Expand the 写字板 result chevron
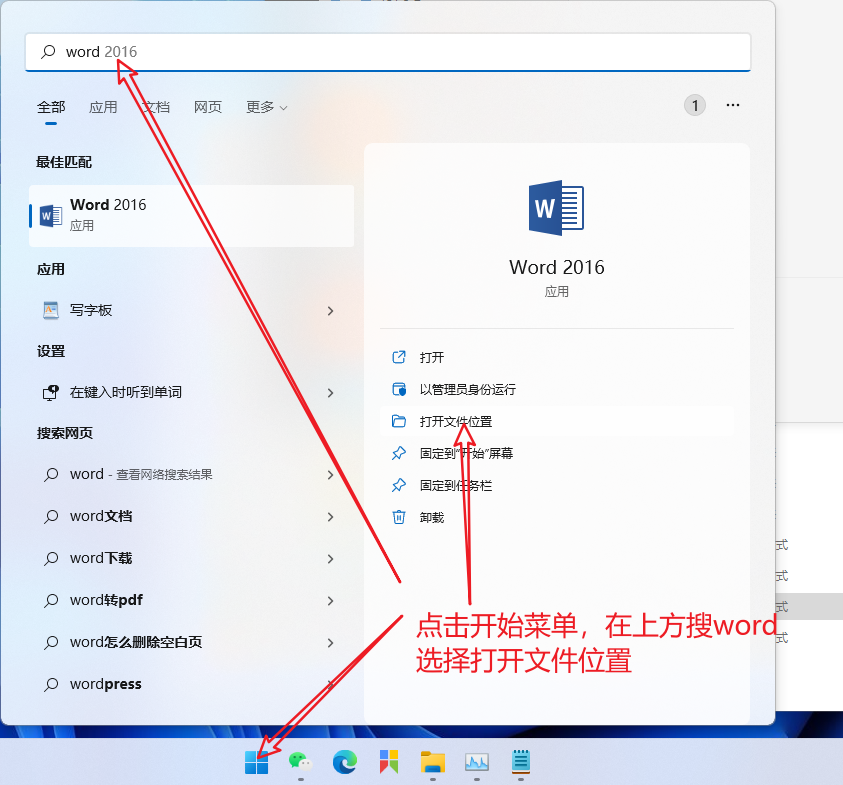 click(330, 311)
